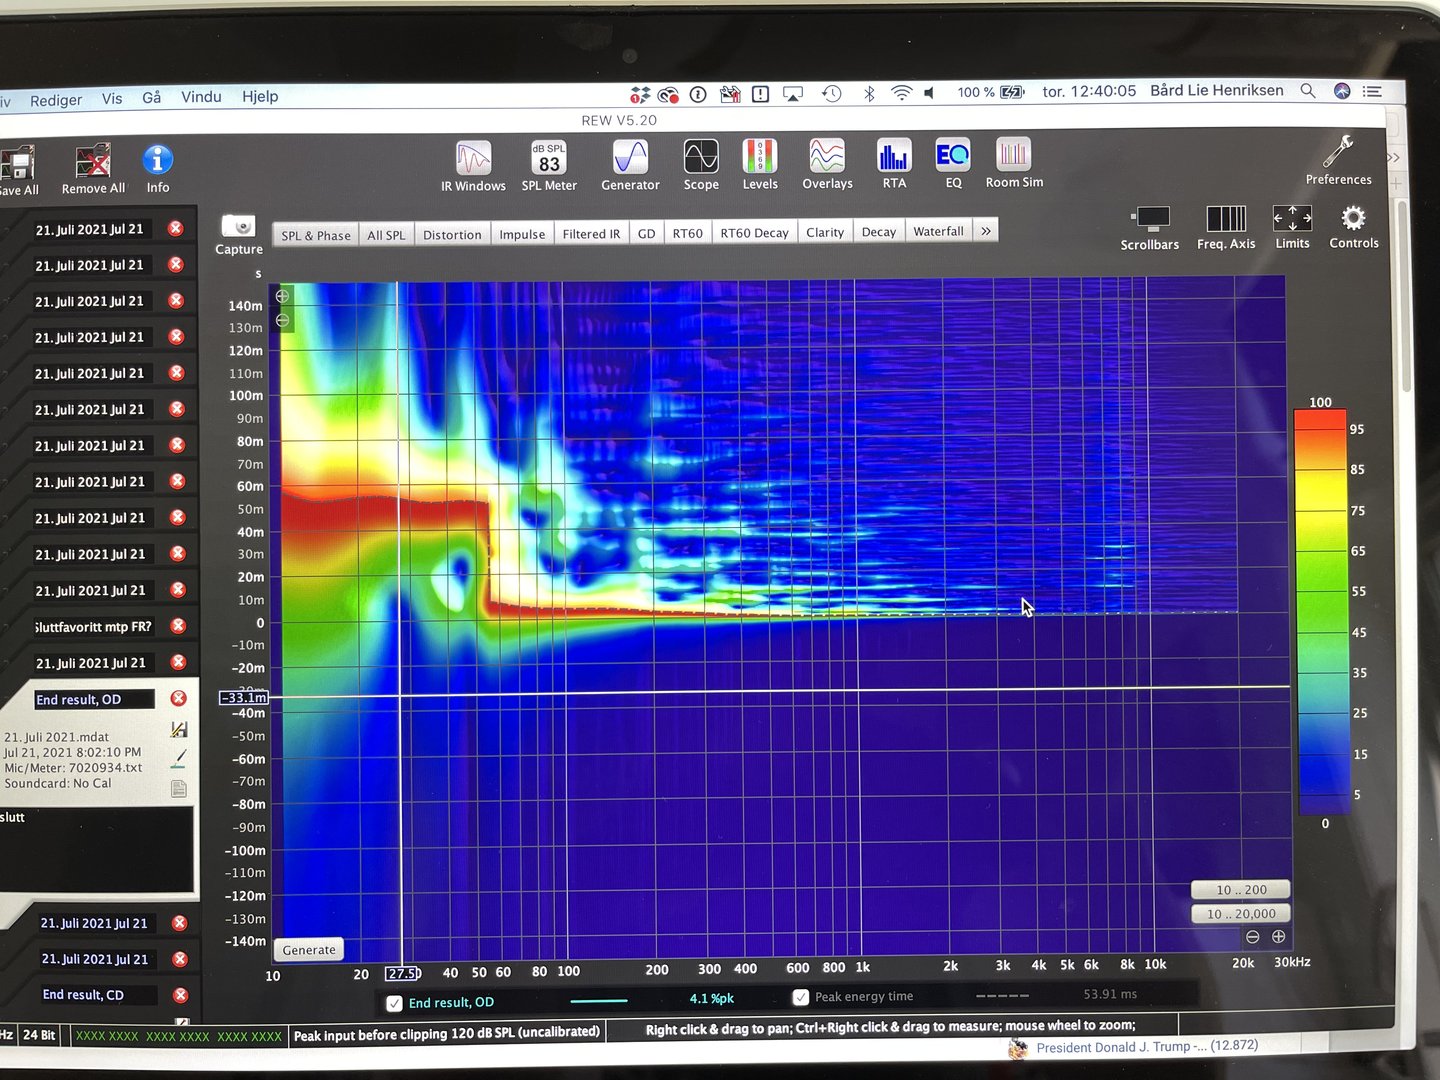Open the graph Limits panel
This screenshot has width=1440, height=1080.
tap(1292, 219)
